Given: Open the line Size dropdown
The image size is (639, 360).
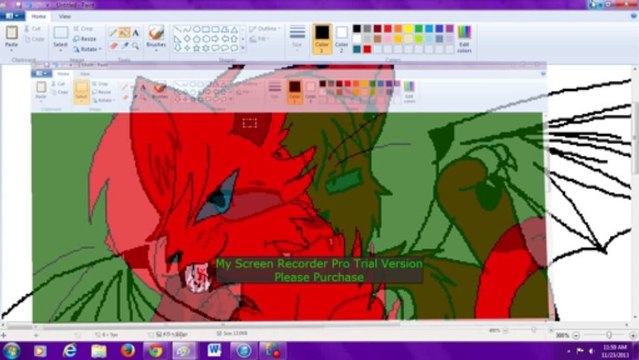Looking at the screenshot, I should [x=297, y=38].
